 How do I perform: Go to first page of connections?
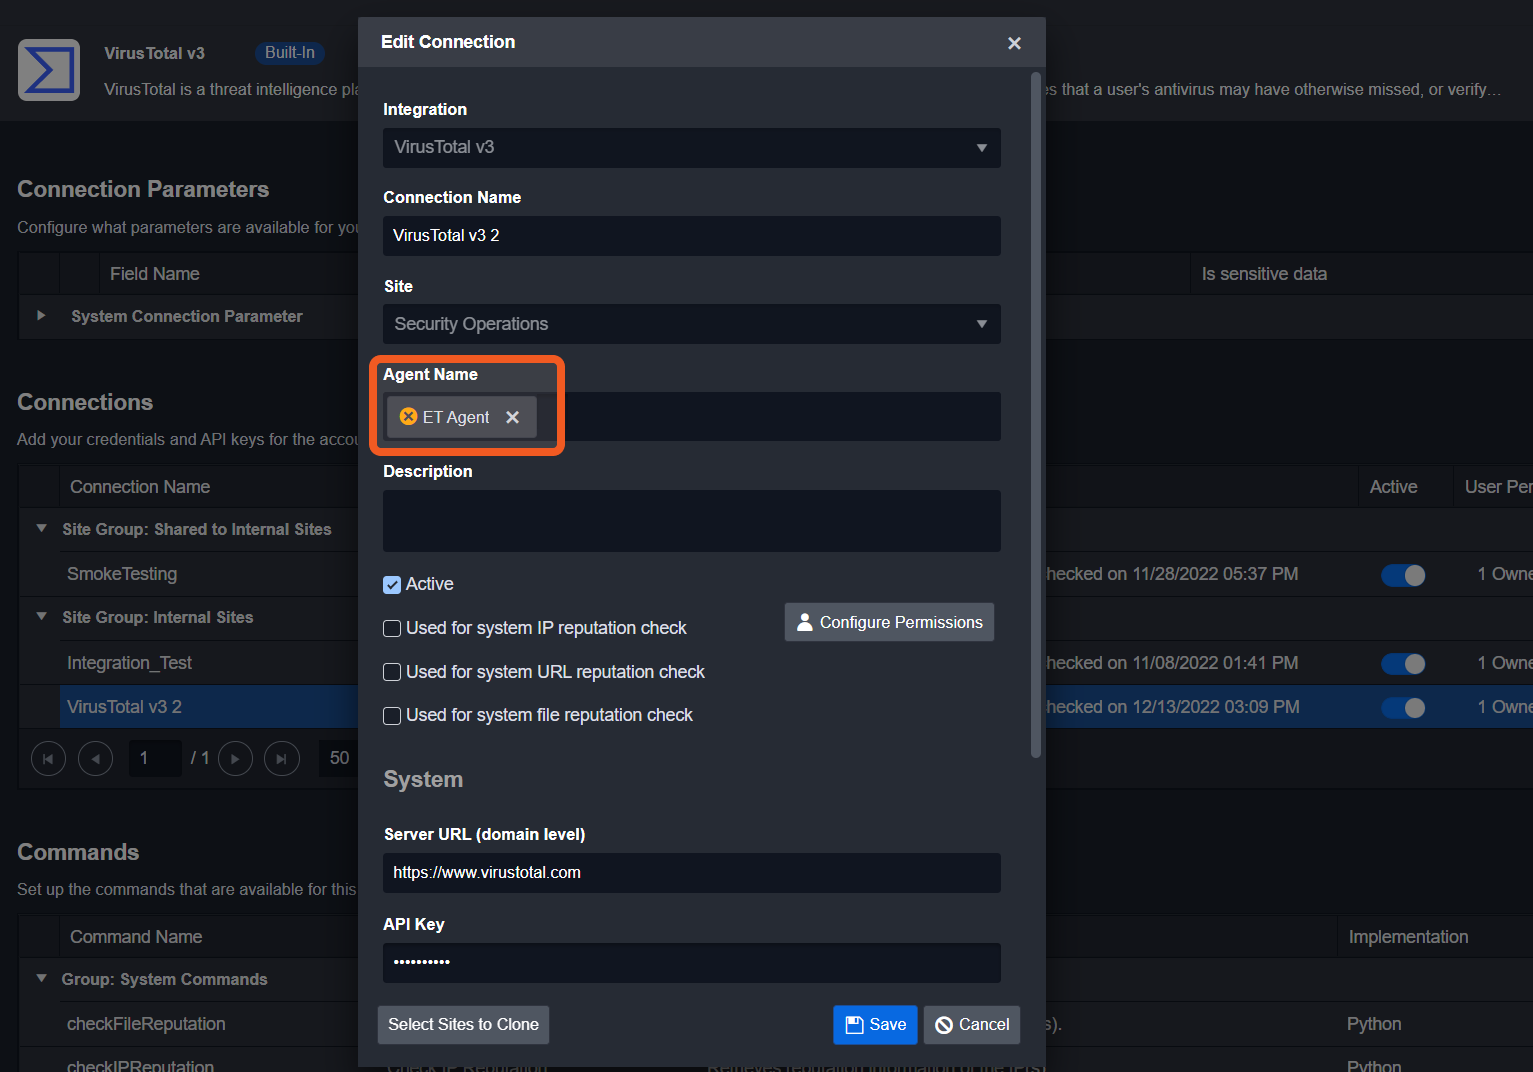(x=48, y=759)
